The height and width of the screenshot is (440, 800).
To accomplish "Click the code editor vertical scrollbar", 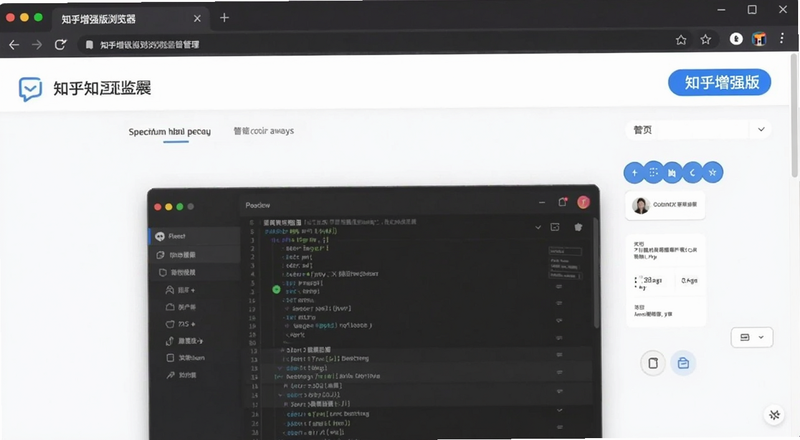I will coord(596,273).
